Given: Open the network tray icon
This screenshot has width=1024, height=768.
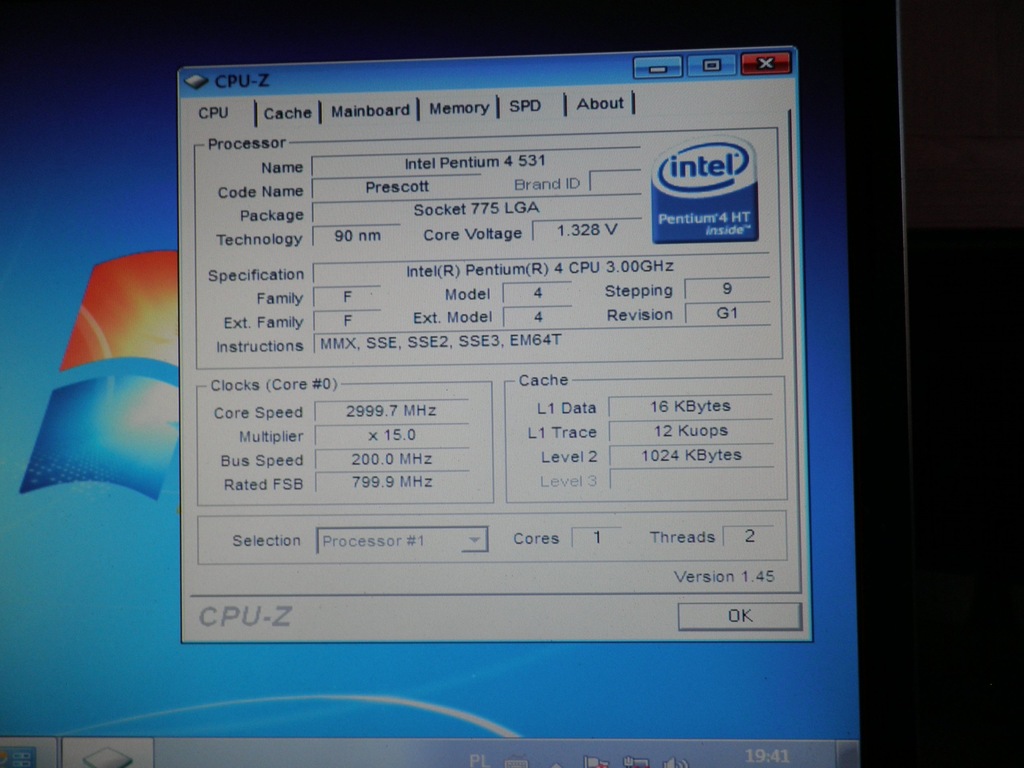Looking at the screenshot, I should 634,761.
